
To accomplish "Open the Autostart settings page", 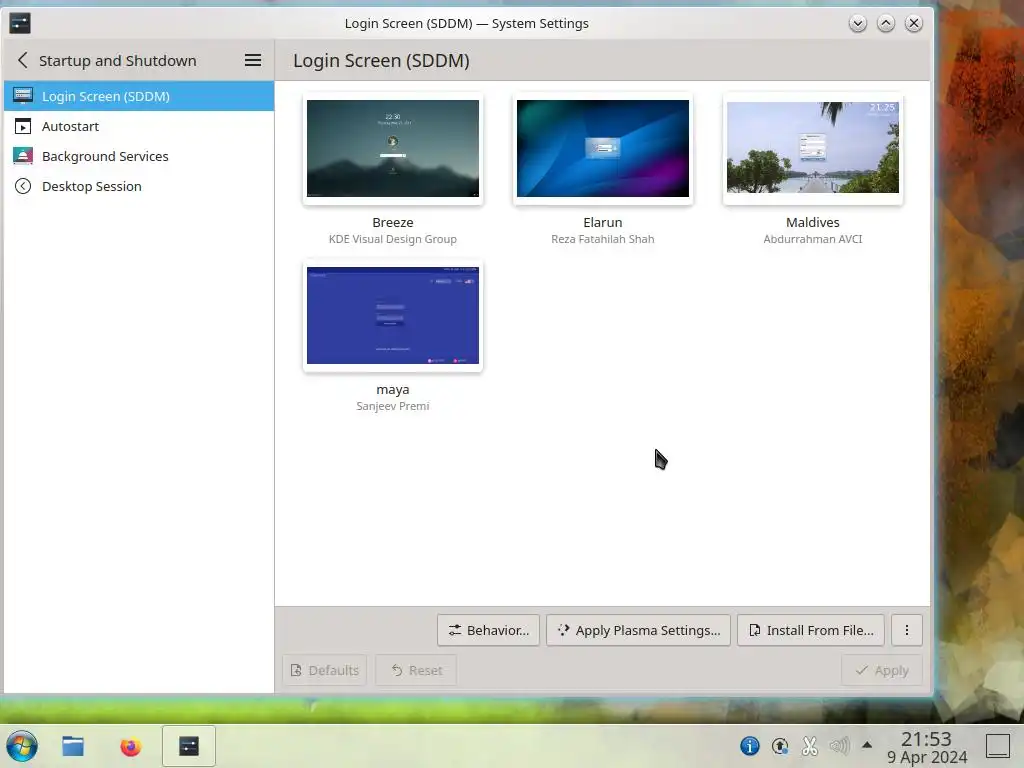I will 138,126.
